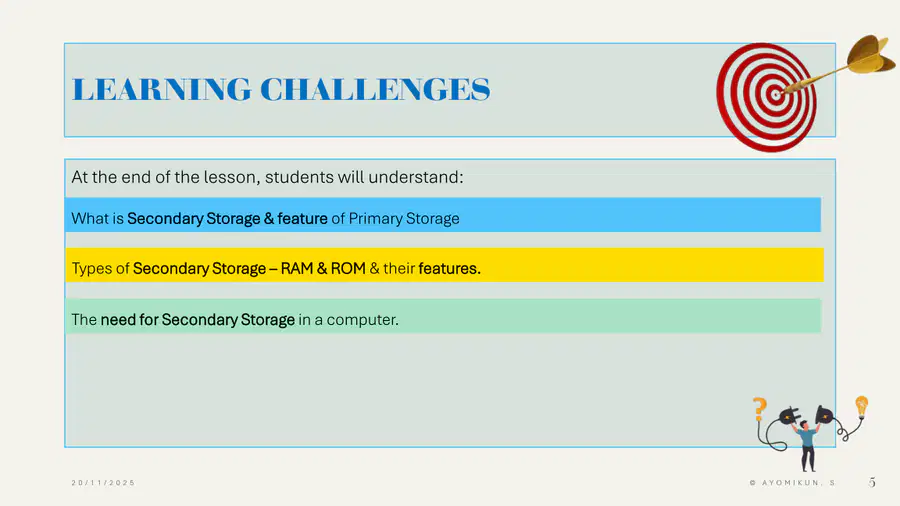The image size is (900, 506).
Task: Click the lightbulb illustration
Action: click(x=862, y=406)
